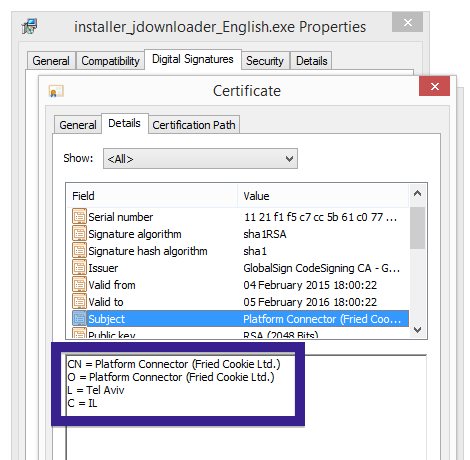Click the GlobalSign CodeSigning CA value
Image resolution: width=470 pixels, height=460 pixels.
321,268
